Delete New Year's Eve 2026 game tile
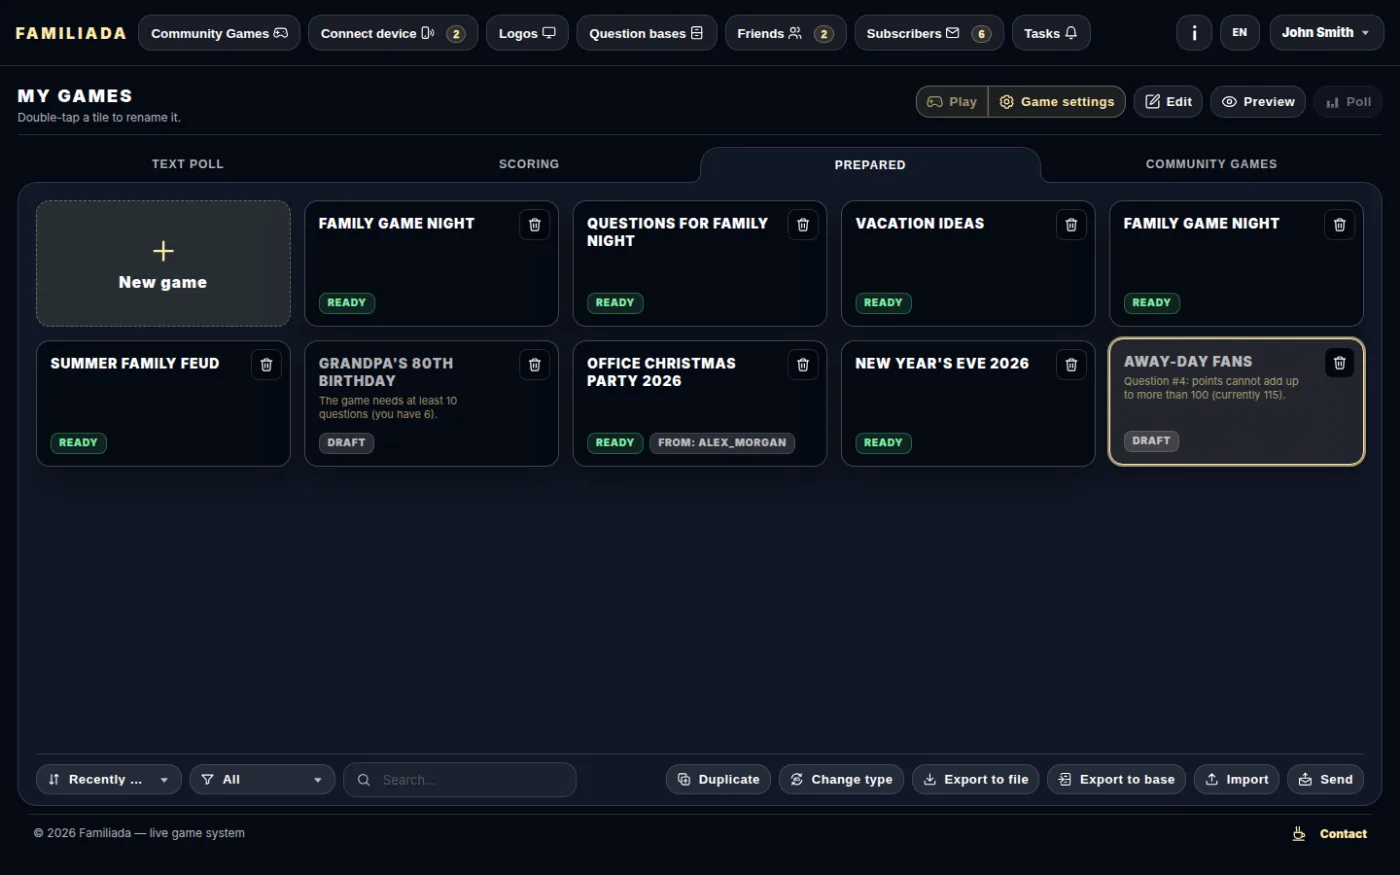 click(1071, 365)
